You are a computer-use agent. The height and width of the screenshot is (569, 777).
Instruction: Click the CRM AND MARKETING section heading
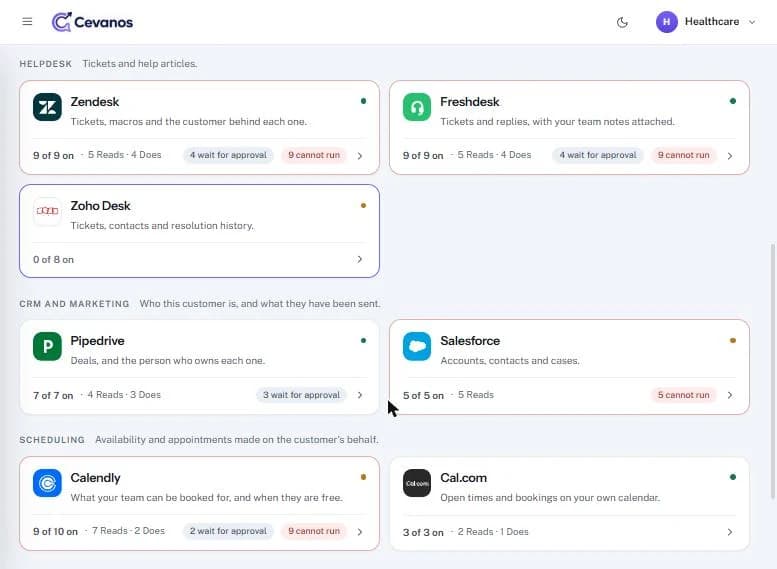point(74,304)
